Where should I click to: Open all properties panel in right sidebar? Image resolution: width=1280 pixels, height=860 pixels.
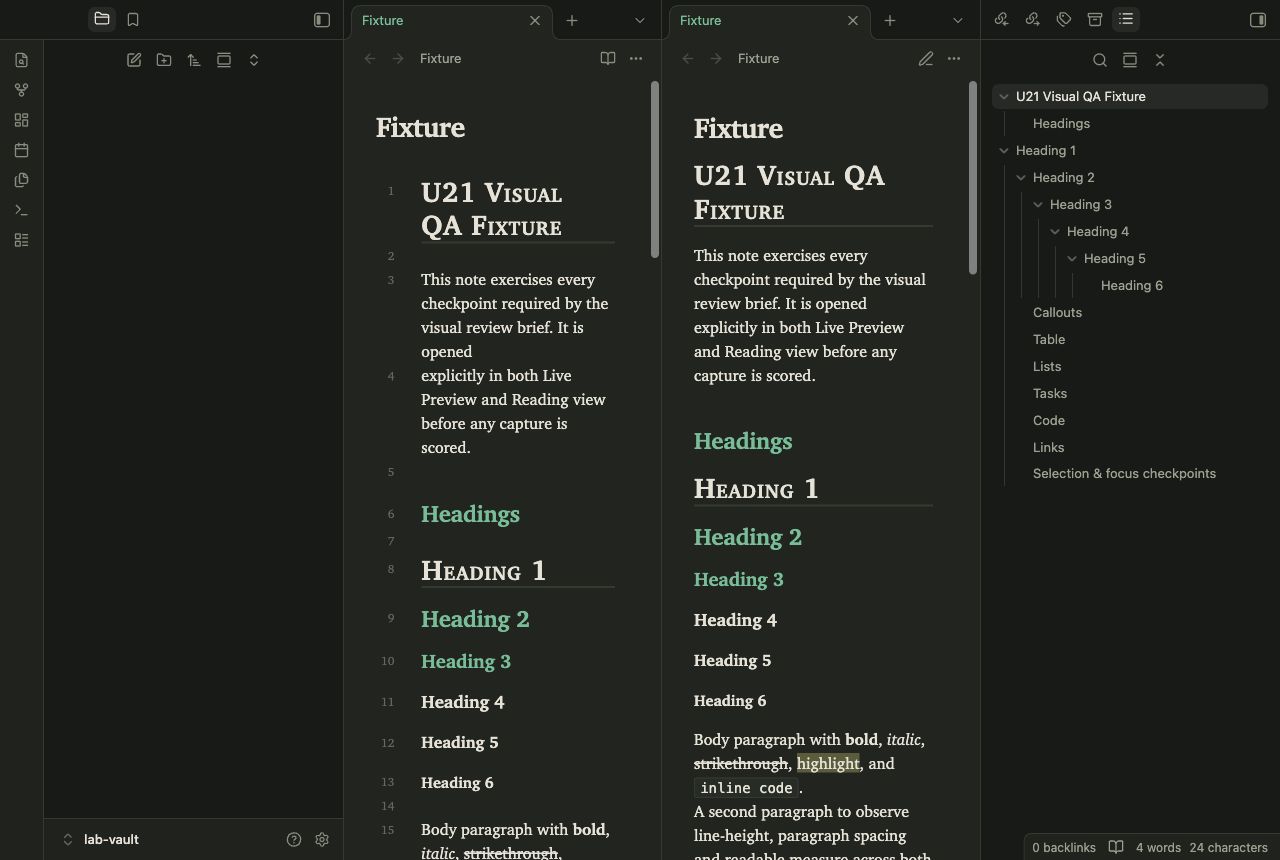coord(1095,19)
